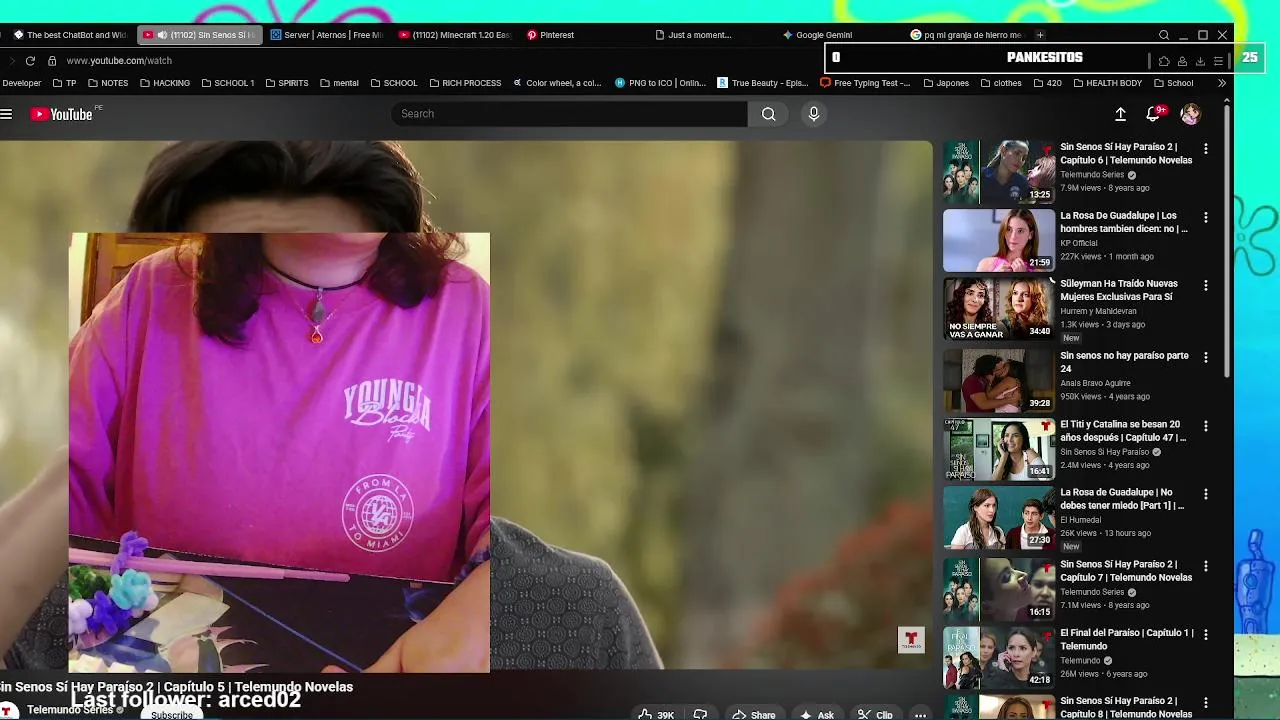Open Free Typing Test bookmark
Viewport: 1280px width, 720px height.
pos(865,83)
